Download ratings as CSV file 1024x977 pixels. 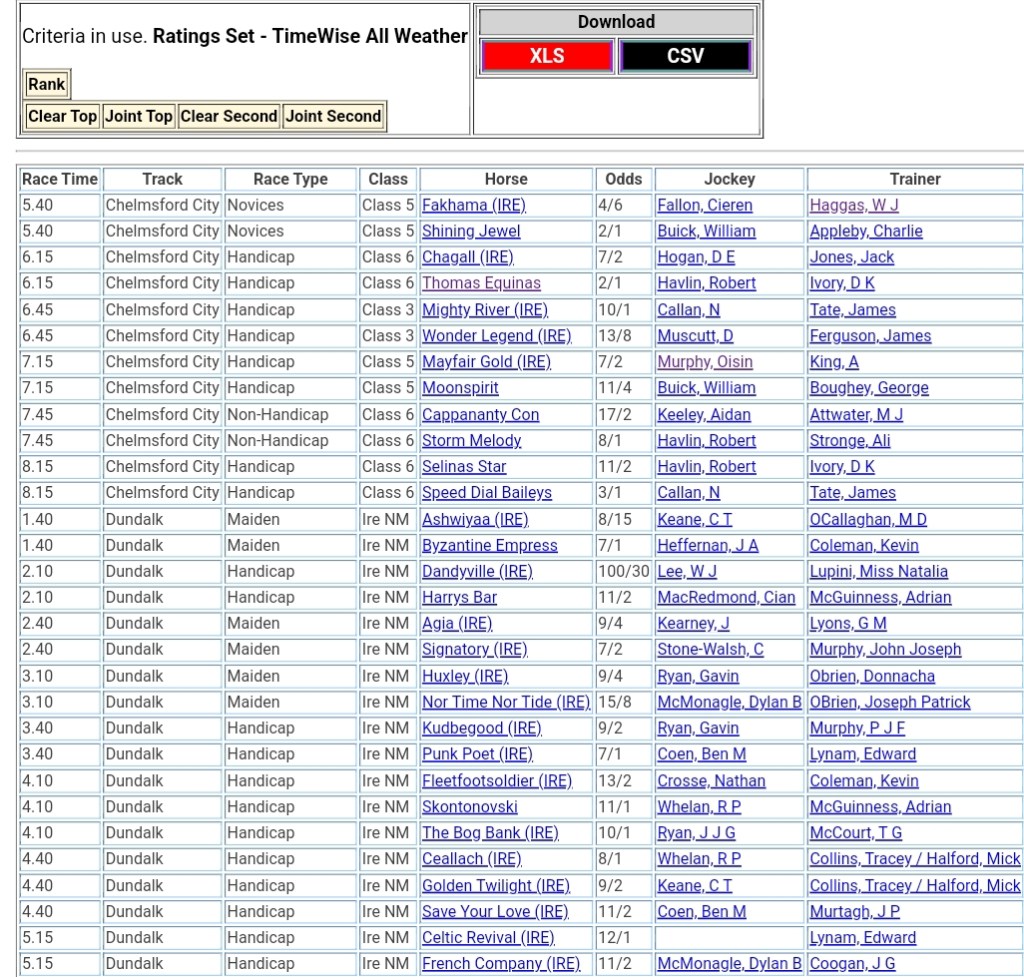[685, 56]
